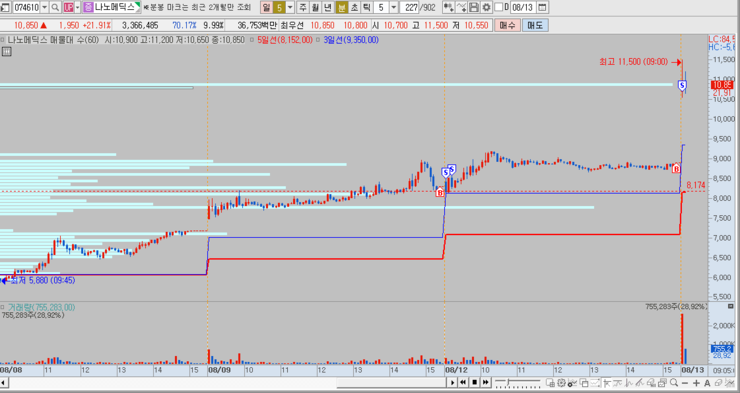This screenshot has height=393, width=740.
Task: Expand dropdown arrow next to UP icon
Action: tap(78, 7)
